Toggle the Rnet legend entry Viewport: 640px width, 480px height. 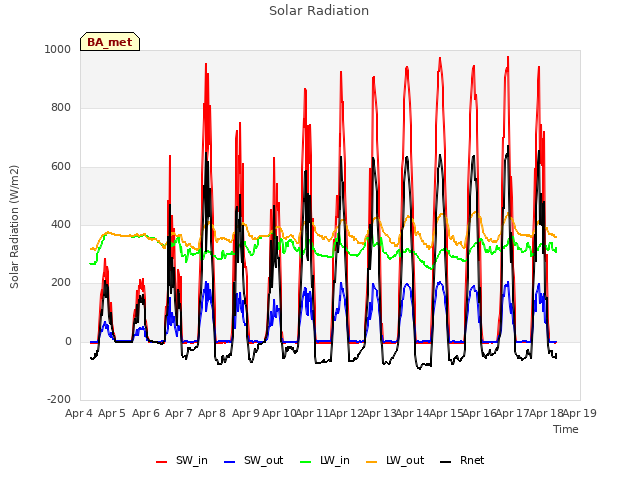pyautogui.click(x=462, y=460)
